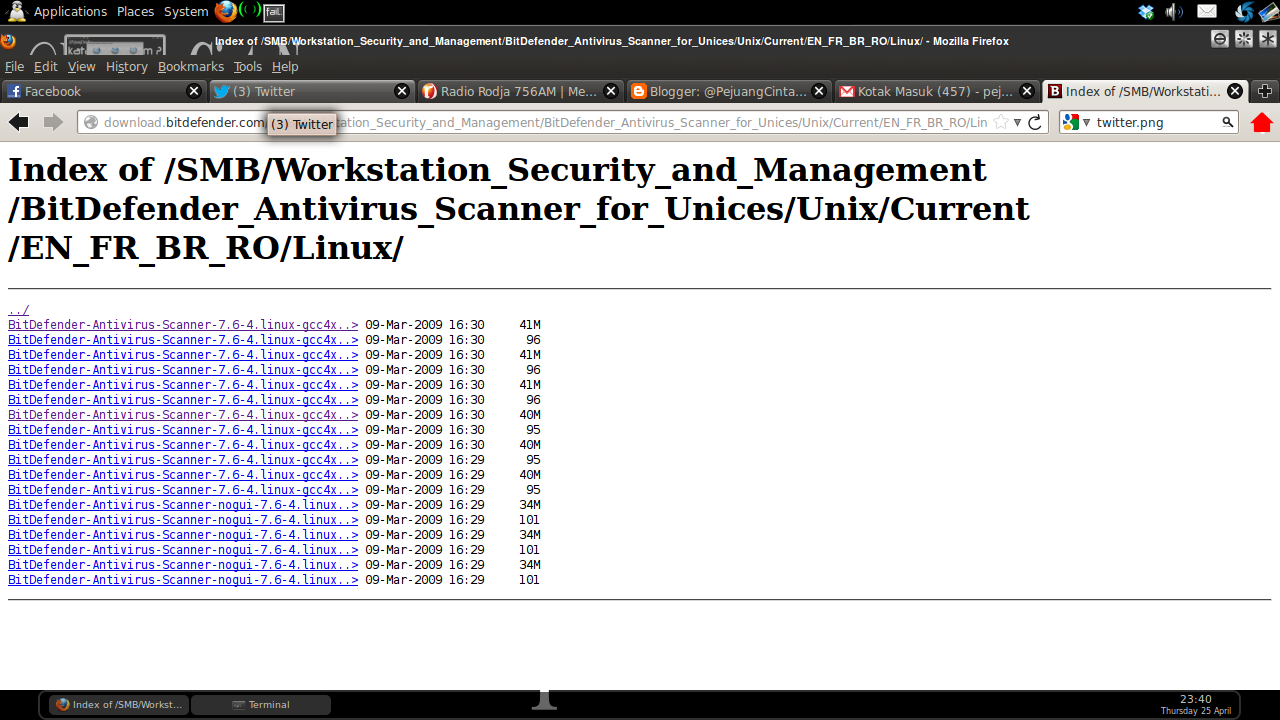Viewport: 1280px width, 720px height.
Task: Close the Kotak Masuk (457) tab
Action: pos(1026,91)
